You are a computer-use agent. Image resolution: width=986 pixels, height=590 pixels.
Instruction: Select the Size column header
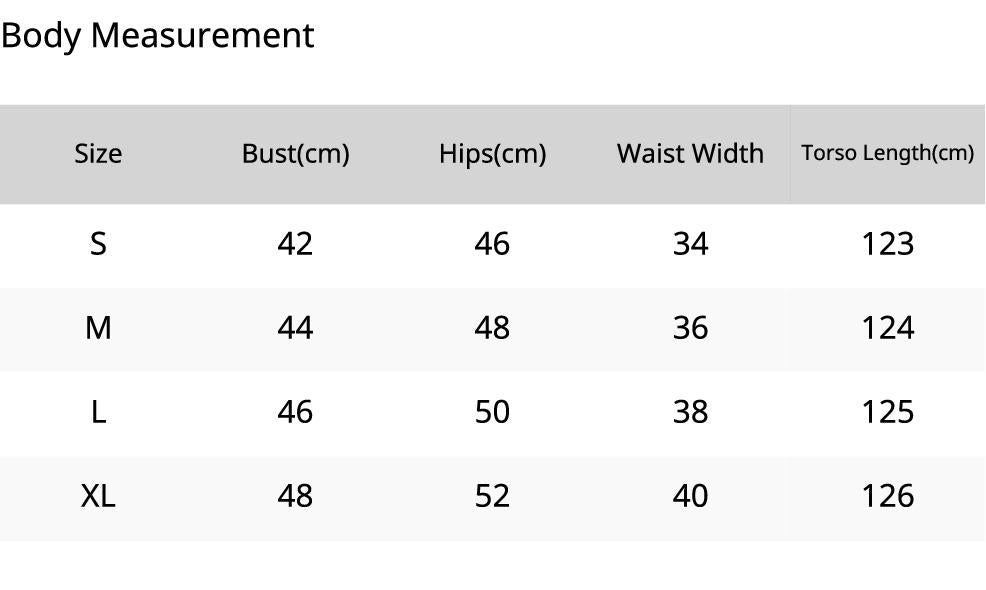click(x=98, y=154)
